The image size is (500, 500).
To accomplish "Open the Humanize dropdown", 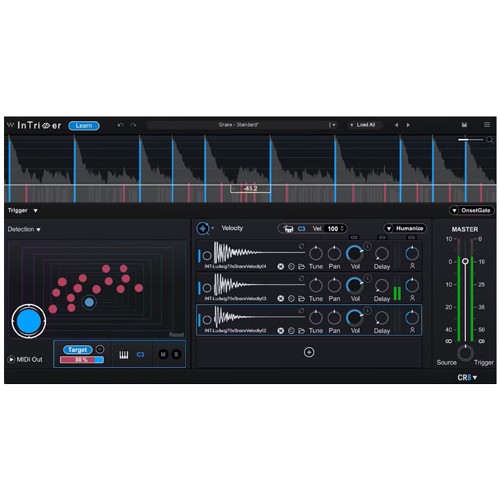I will coord(405,228).
